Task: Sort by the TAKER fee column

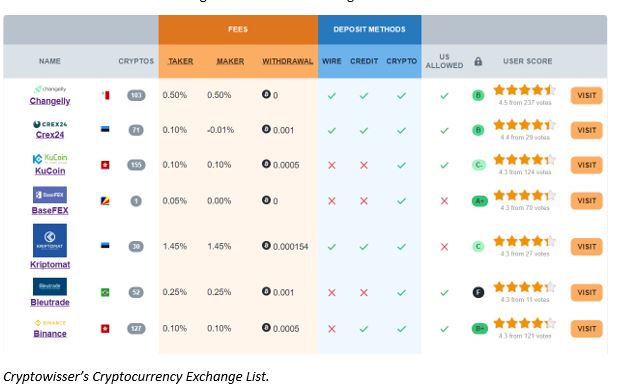Action: [x=181, y=61]
